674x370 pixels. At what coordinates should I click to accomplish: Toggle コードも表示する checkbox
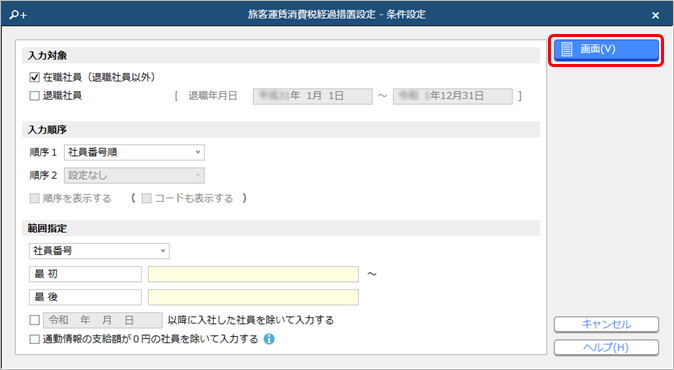147,198
